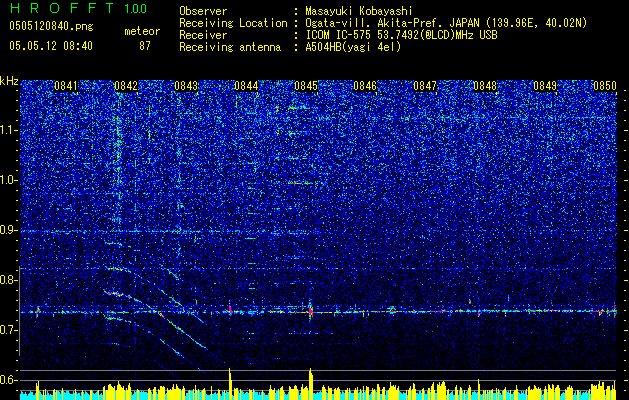Click the 0846 time marker
This screenshot has width=629, height=400.
click(365, 86)
